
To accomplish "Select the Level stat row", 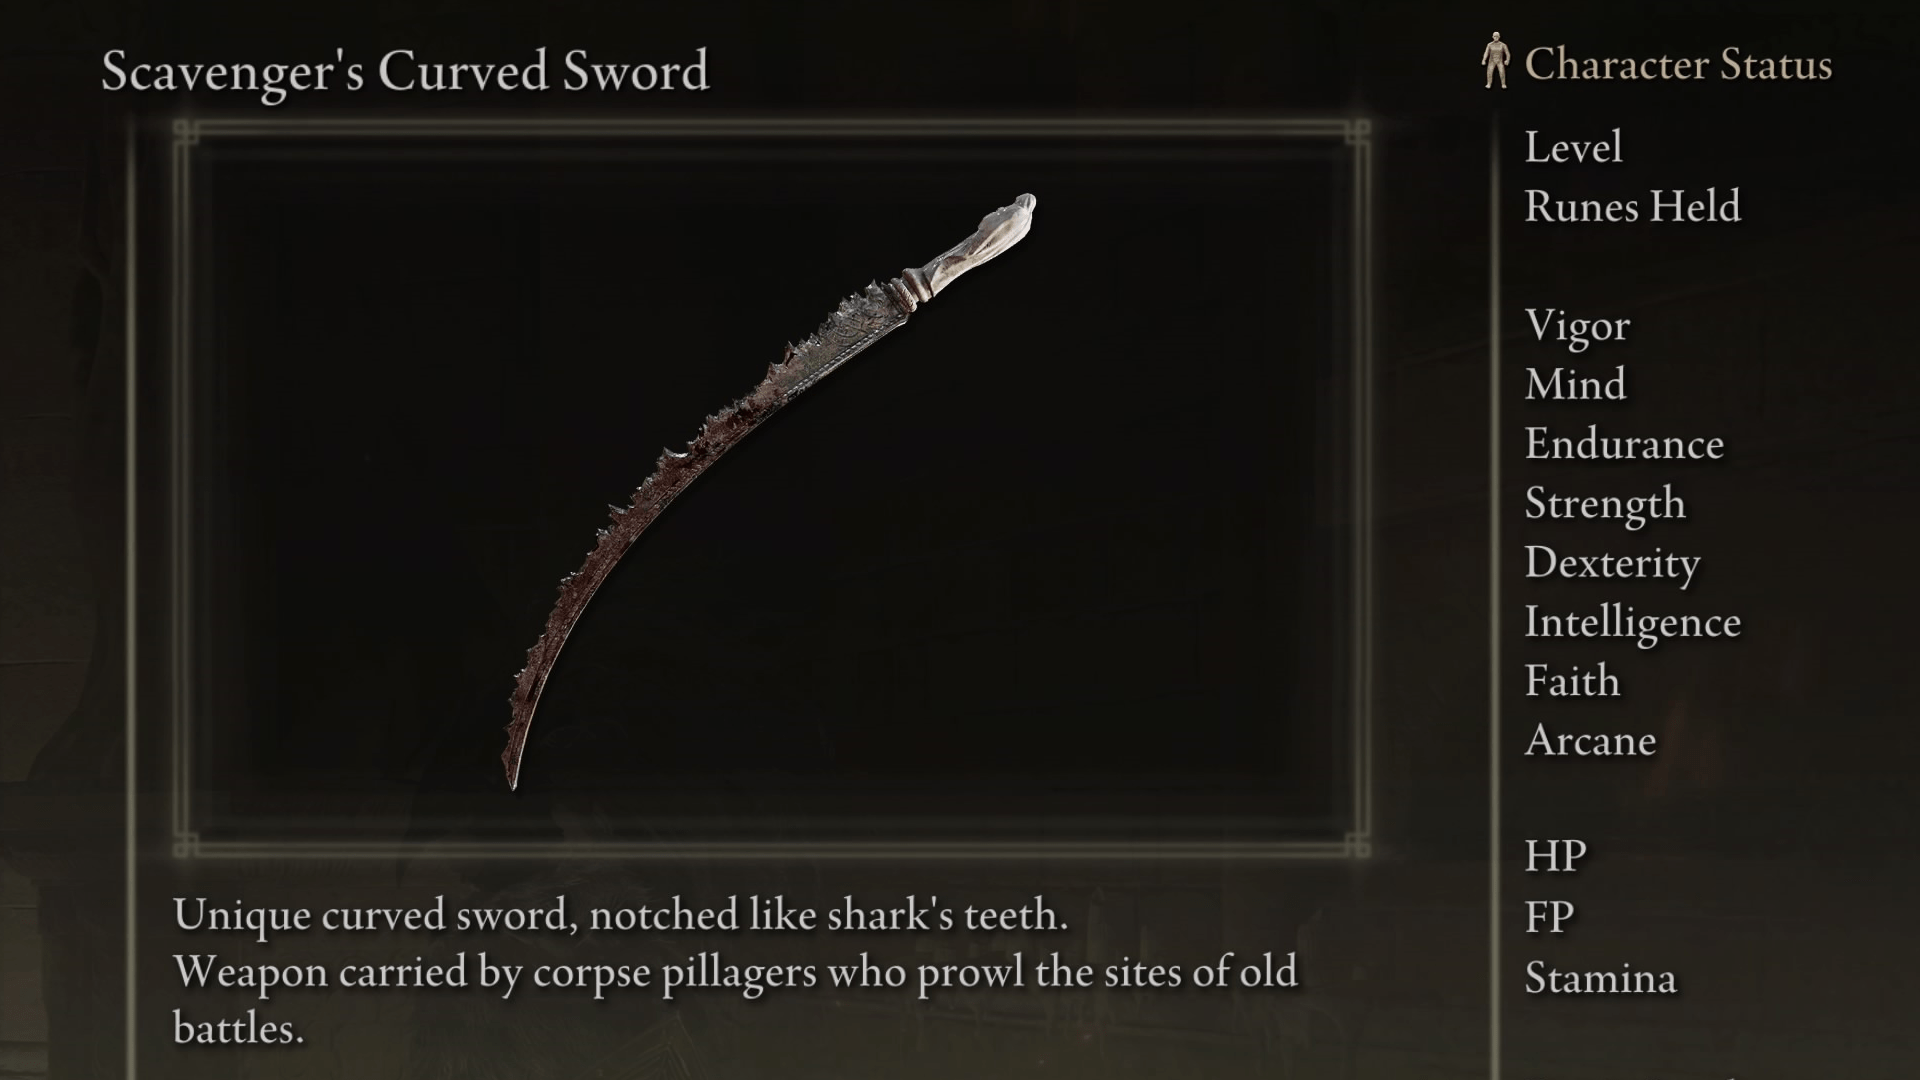I will pos(1573,148).
